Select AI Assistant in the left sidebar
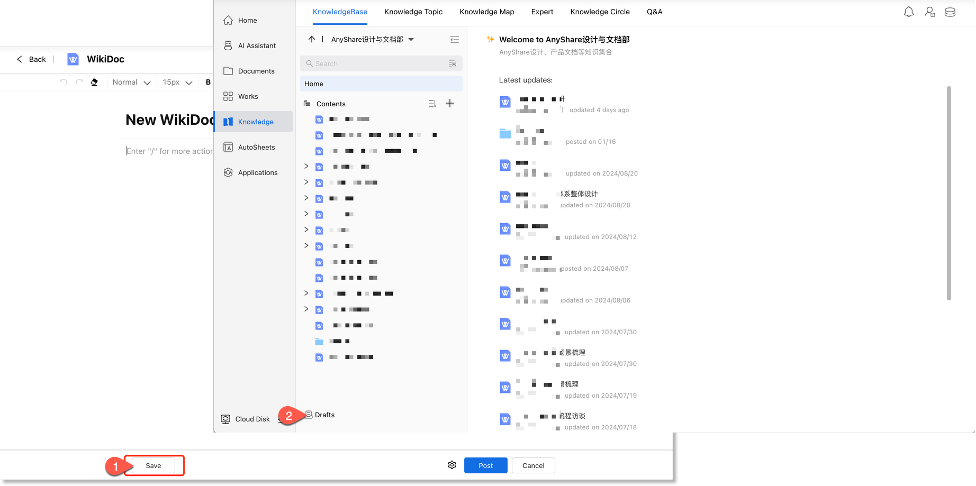 (x=254, y=46)
